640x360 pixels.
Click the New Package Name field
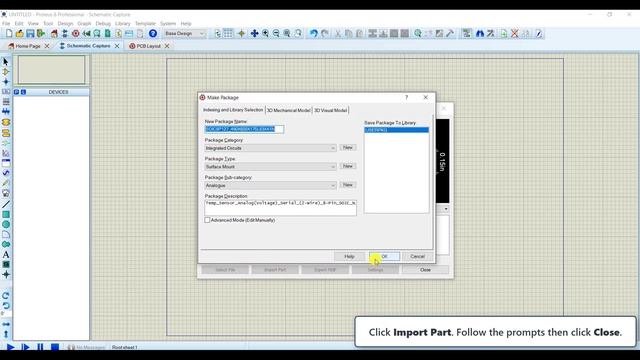[244, 129]
